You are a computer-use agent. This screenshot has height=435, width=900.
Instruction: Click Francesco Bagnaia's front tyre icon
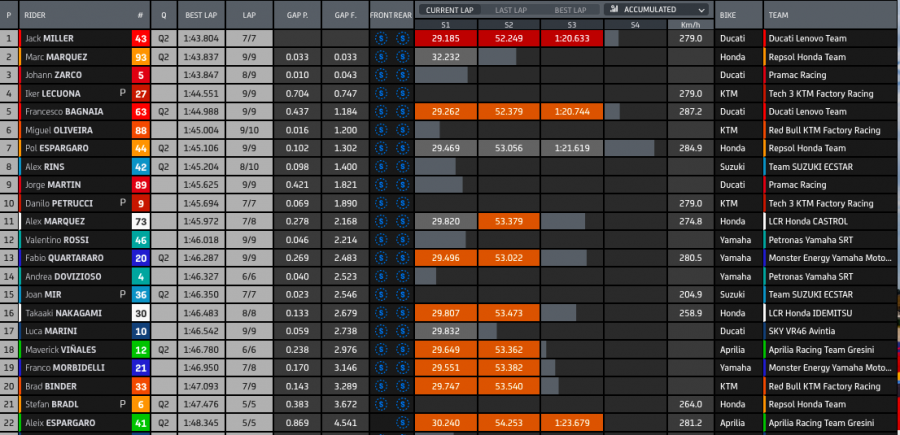[x=381, y=112]
